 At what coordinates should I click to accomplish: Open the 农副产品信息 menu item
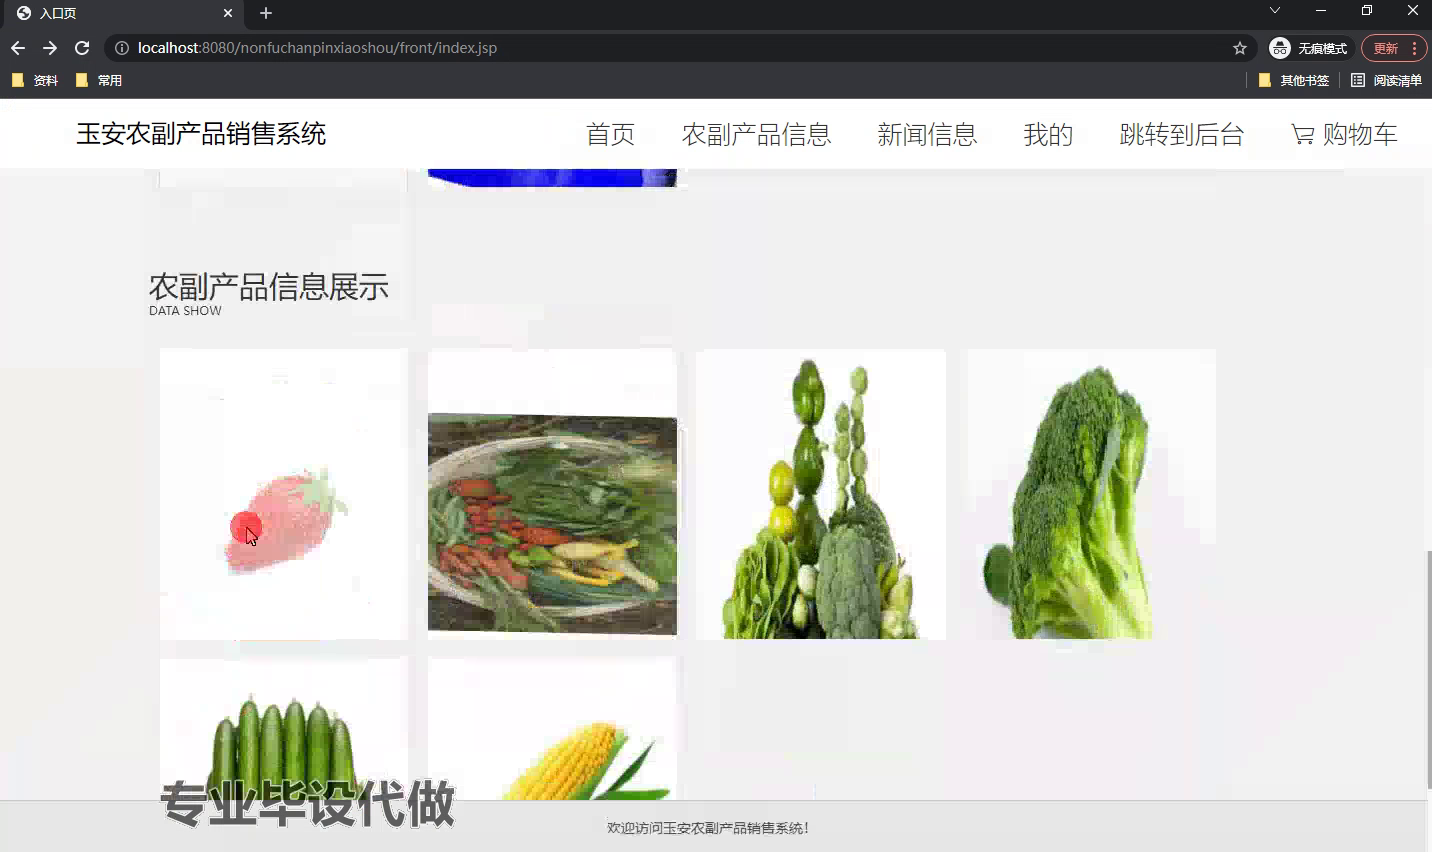pyautogui.click(x=756, y=134)
